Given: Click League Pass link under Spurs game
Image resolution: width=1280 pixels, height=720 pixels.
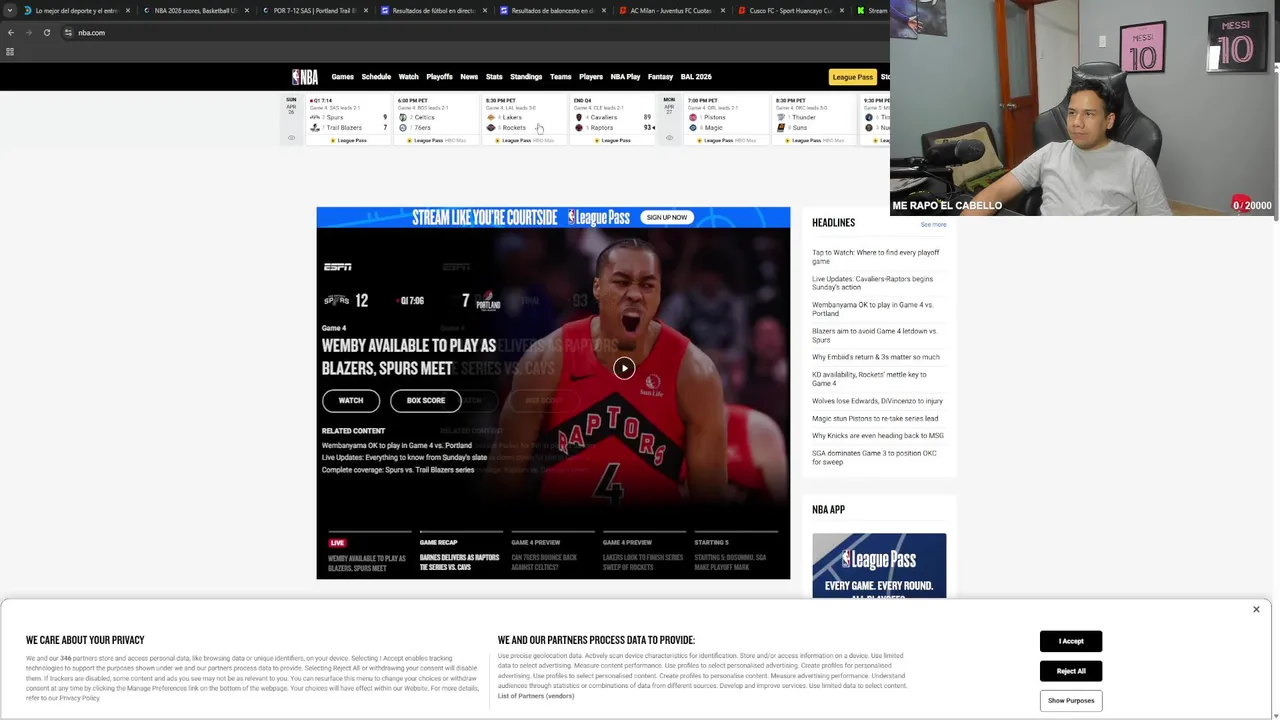Looking at the screenshot, I should click(x=349, y=140).
